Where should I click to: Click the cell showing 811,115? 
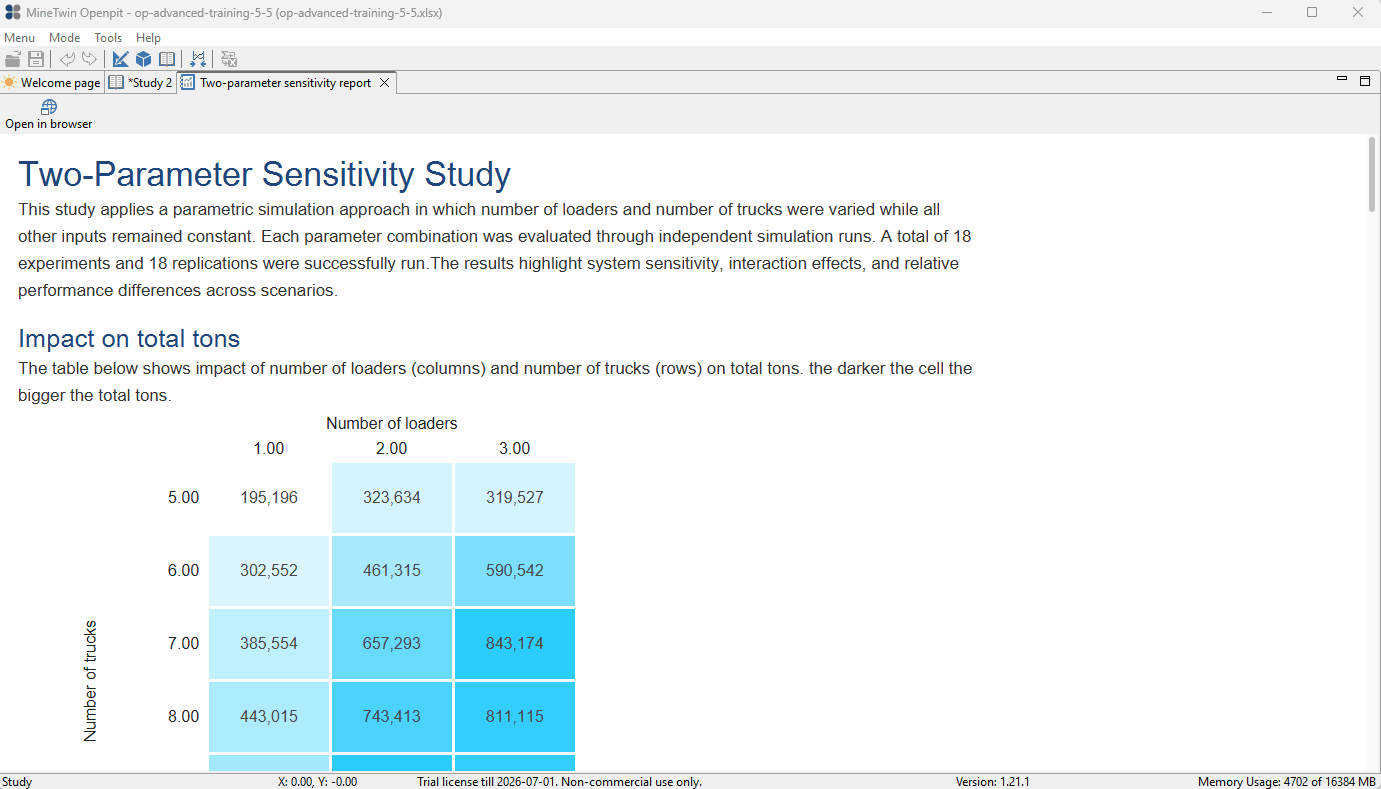pyautogui.click(x=515, y=716)
